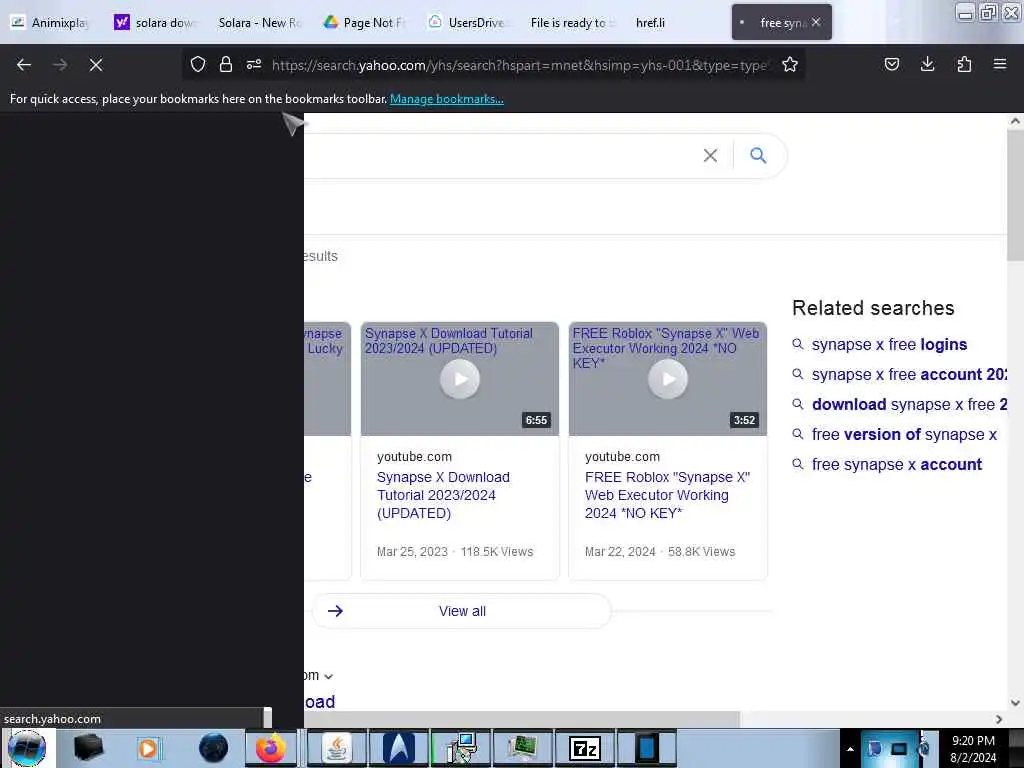Open the taskbar clock showing 9:20 PM
This screenshot has height=768, width=1024.
[x=973, y=748]
